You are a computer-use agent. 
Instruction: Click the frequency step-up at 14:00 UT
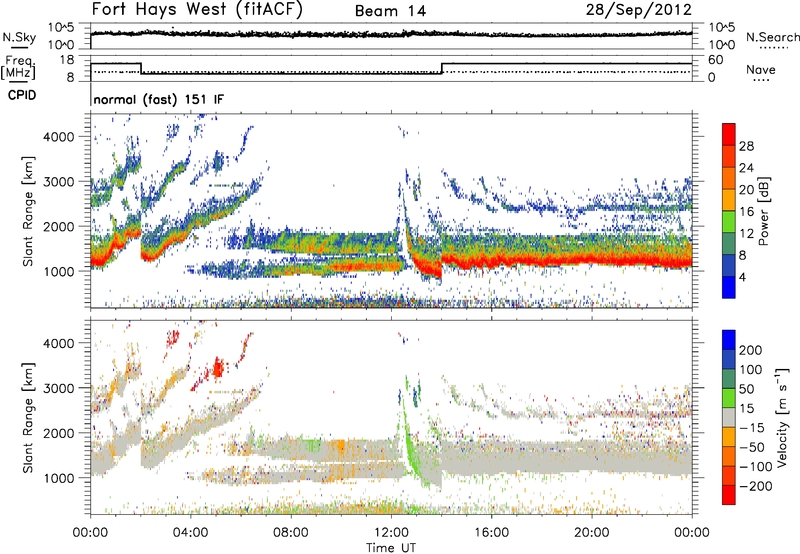point(441,68)
